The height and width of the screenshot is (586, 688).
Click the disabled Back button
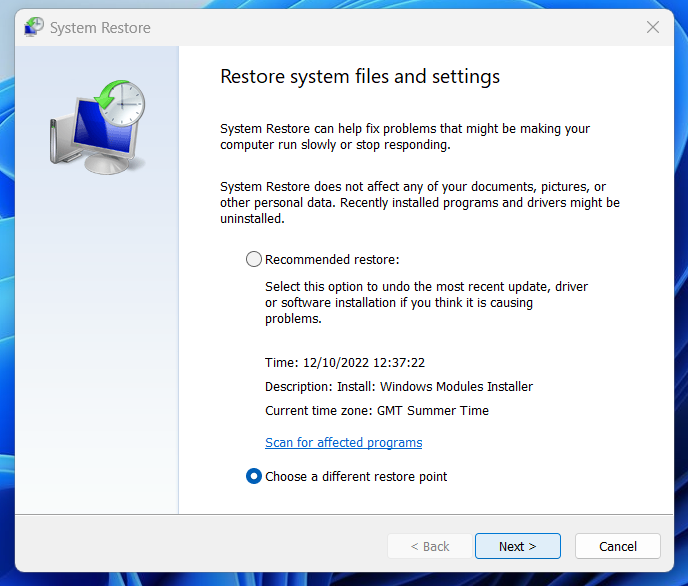coord(430,546)
